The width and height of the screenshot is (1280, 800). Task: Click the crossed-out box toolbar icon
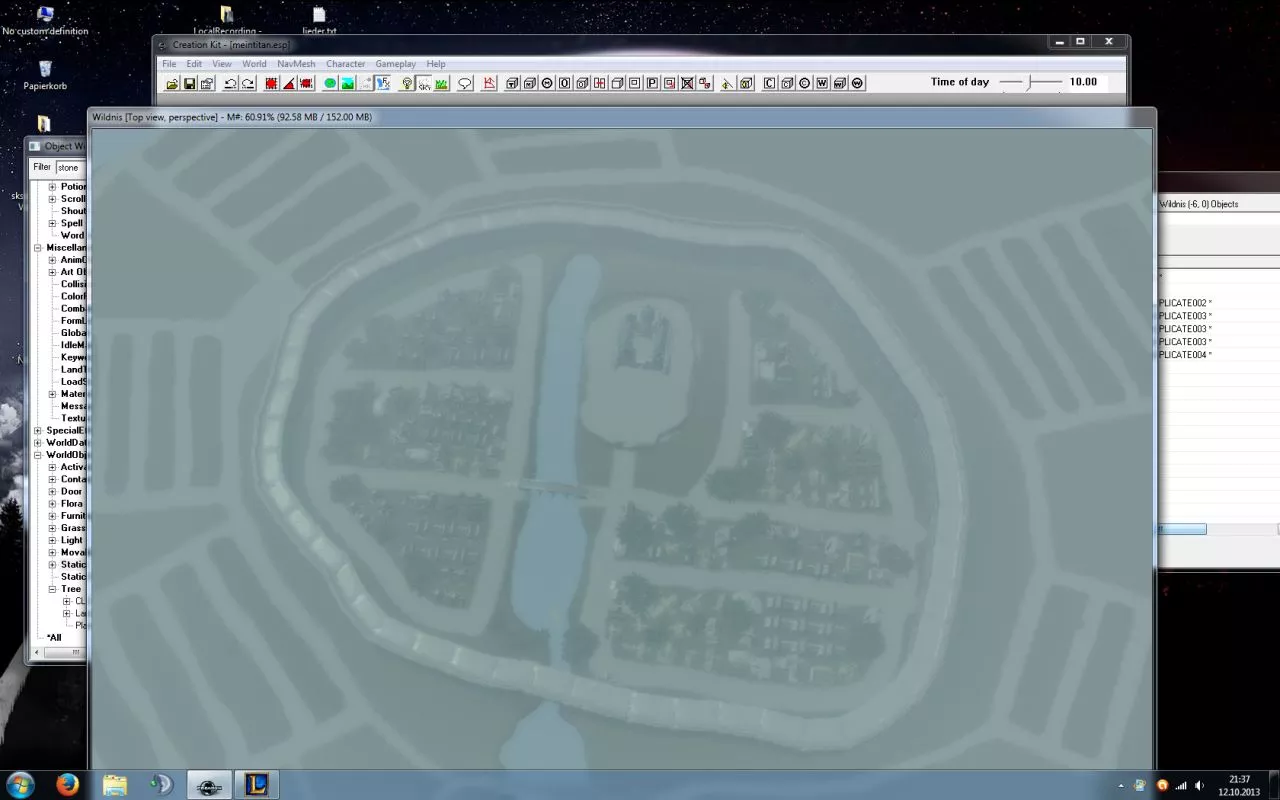click(x=687, y=83)
